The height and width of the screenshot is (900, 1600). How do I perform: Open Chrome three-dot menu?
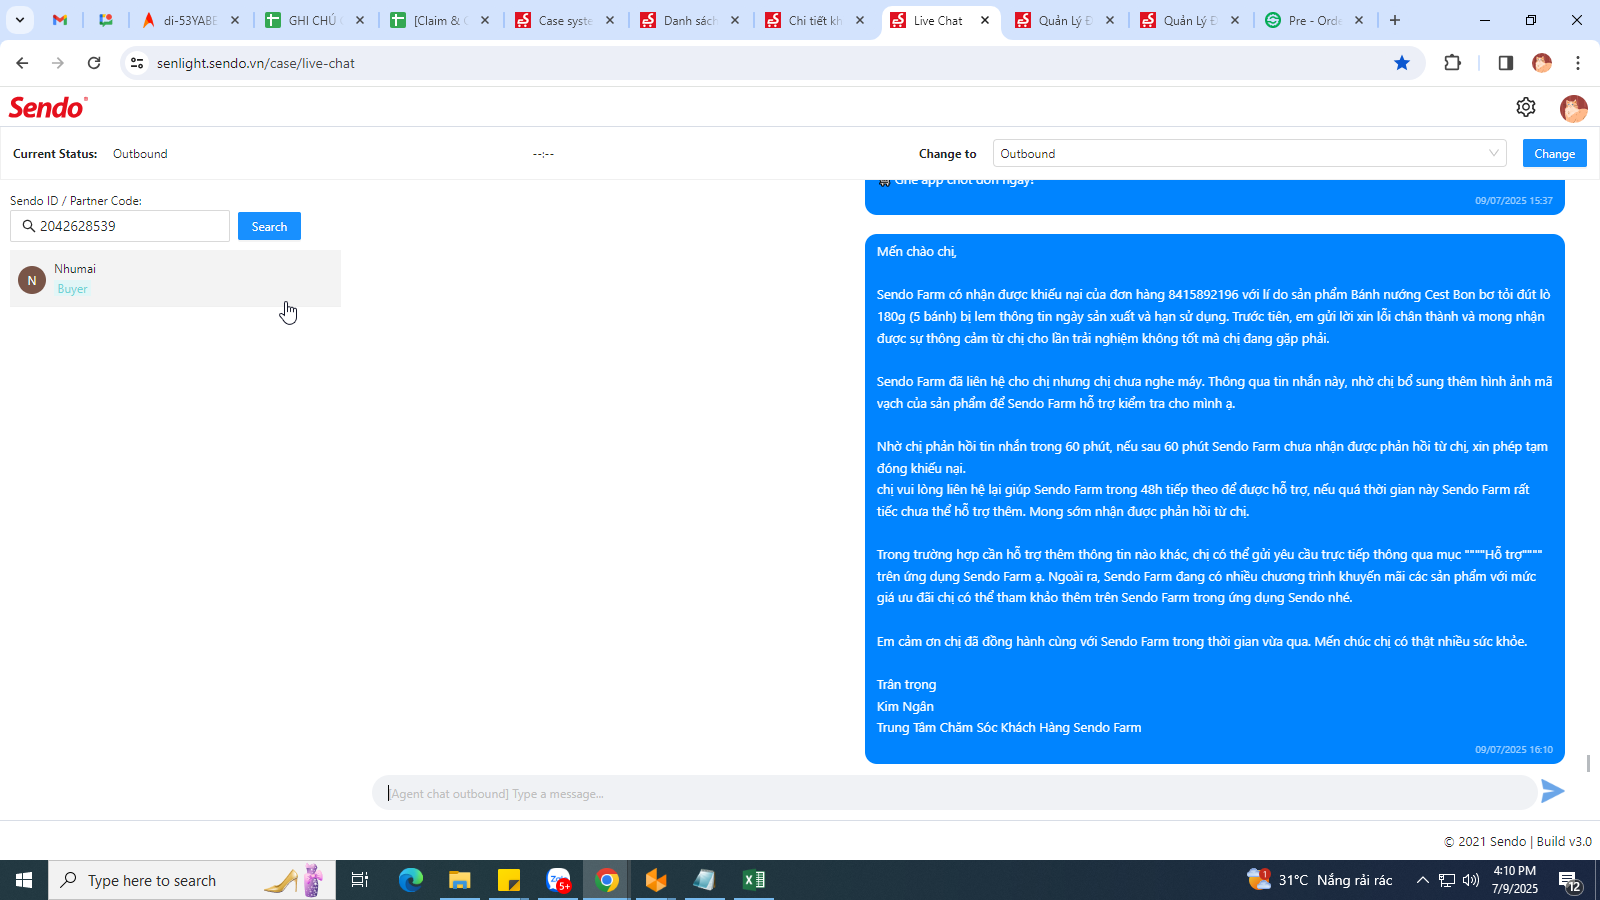(x=1578, y=63)
